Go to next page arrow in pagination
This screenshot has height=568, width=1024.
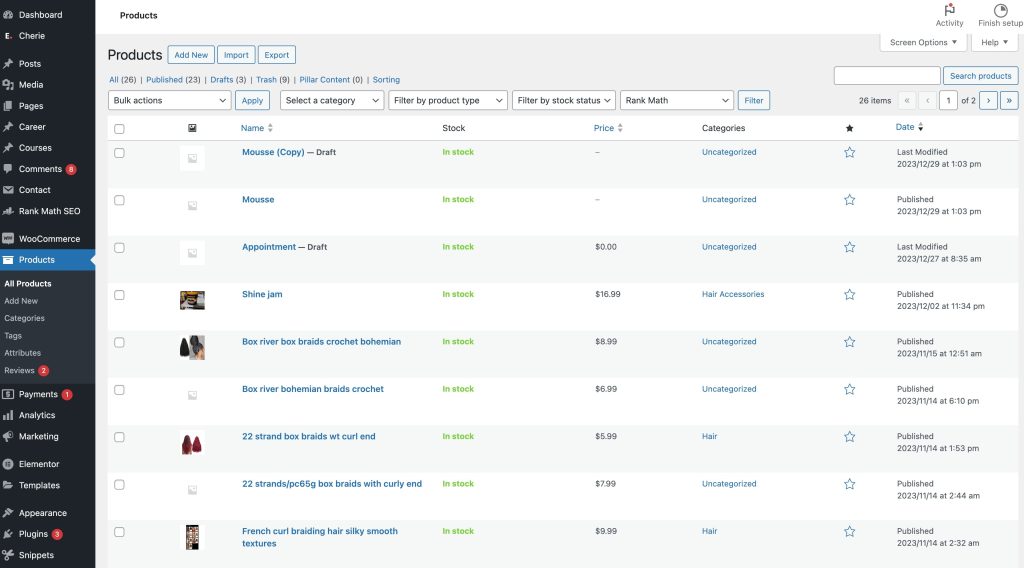point(988,100)
